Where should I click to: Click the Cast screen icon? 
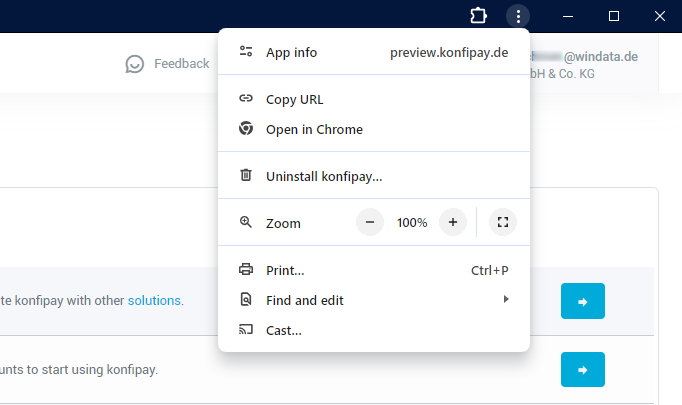tap(246, 330)
